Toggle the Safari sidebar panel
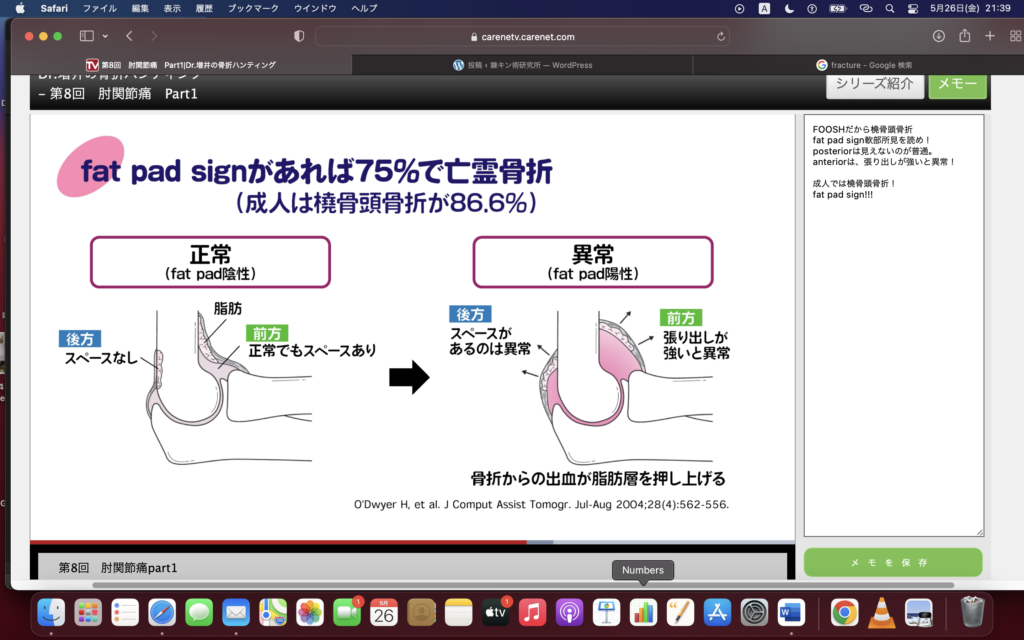This screenshot has height=640, width=1024. point(86,36)
